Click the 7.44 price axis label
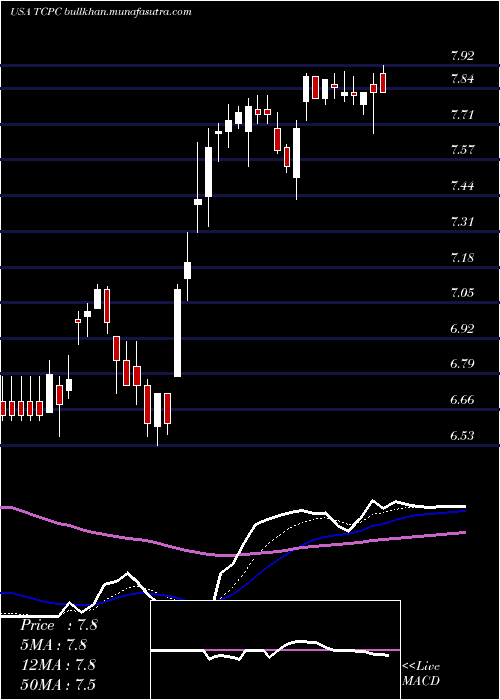Image resolution: width=500 pixels, height=700 pixels. [x=462, y=186]
